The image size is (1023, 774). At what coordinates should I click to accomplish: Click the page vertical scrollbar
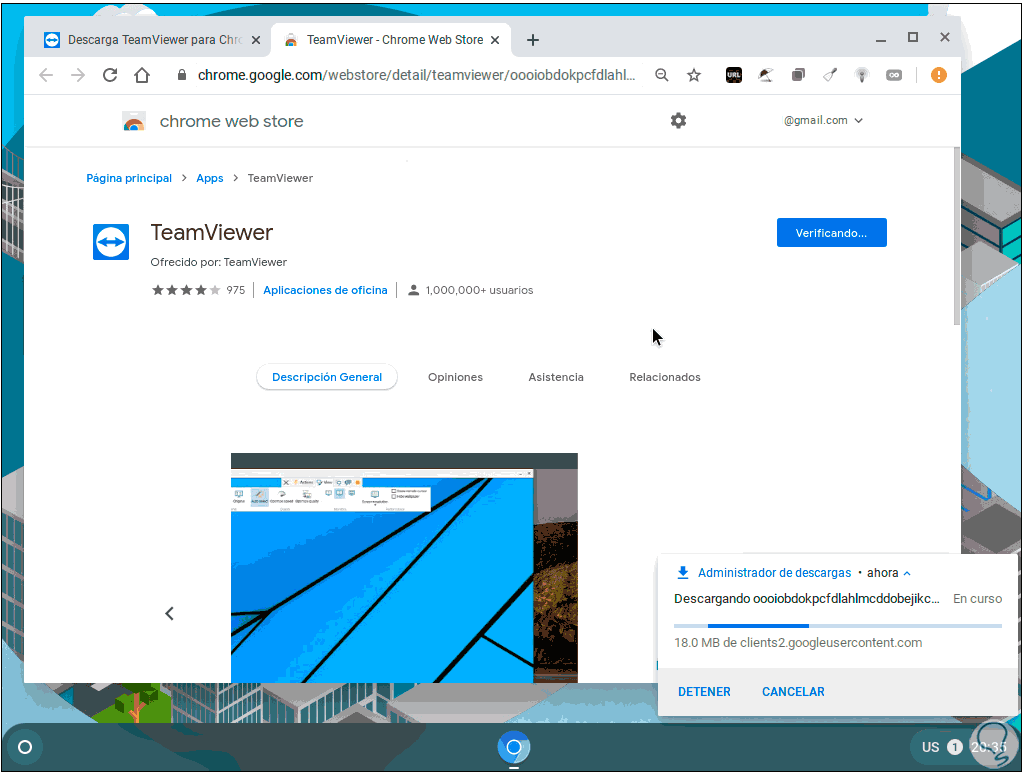(956, 236)
